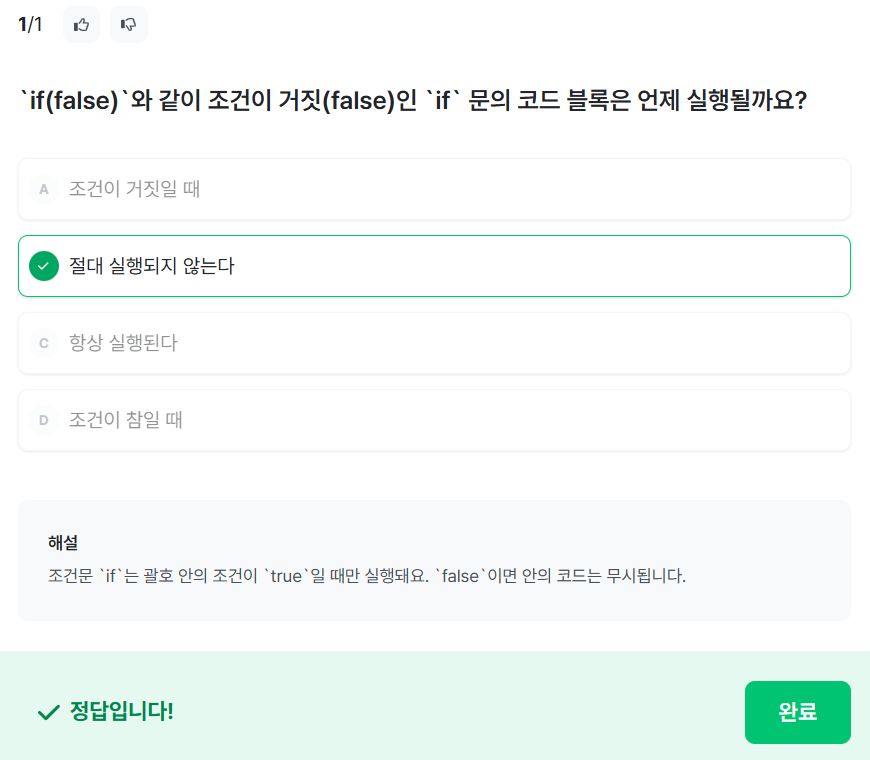Screen dimensions: 870x760
Task: Click the explanation text about 조건문 if
Action: (366, 577)
